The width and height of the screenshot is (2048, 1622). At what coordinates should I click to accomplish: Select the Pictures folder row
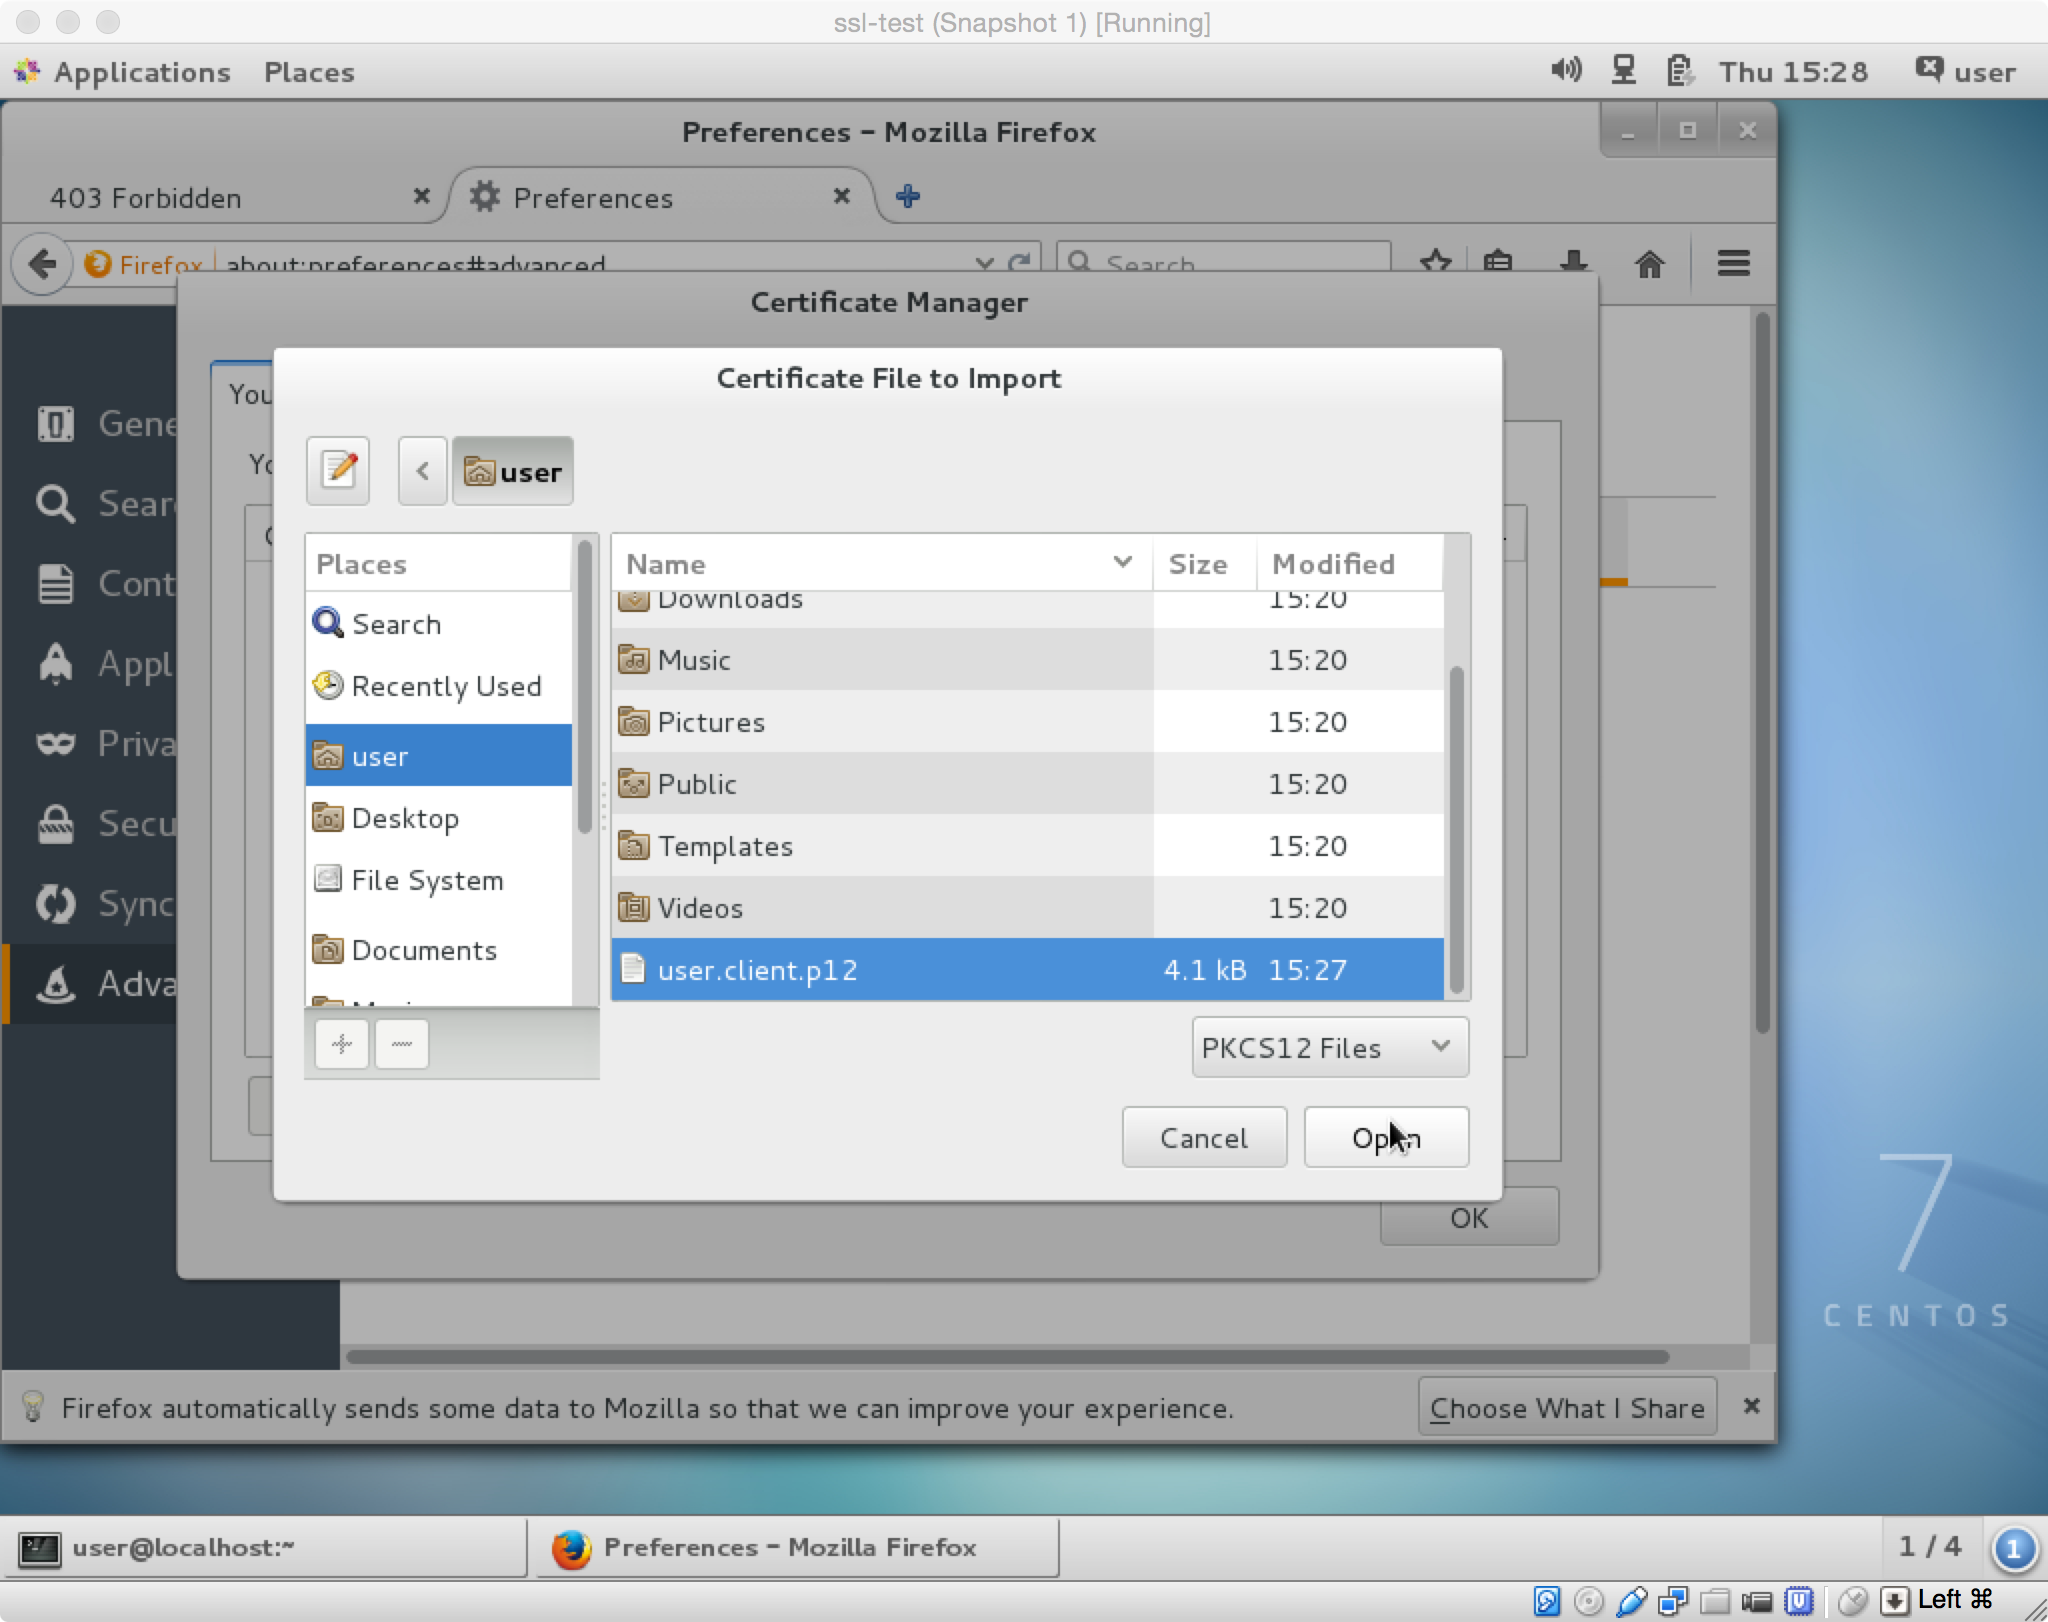click(1028, 722)
